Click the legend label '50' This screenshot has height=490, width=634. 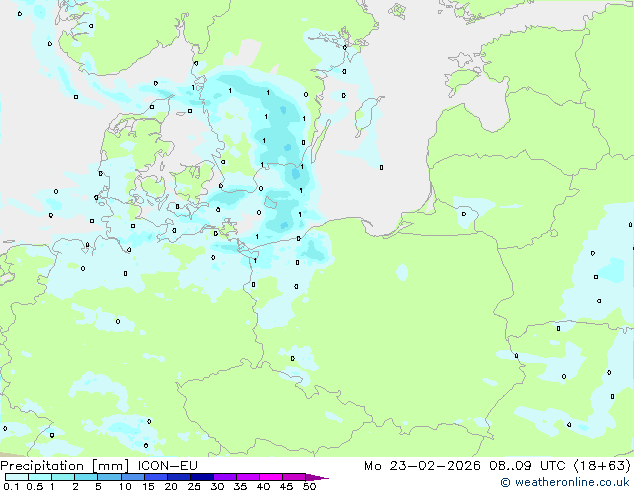309,486
